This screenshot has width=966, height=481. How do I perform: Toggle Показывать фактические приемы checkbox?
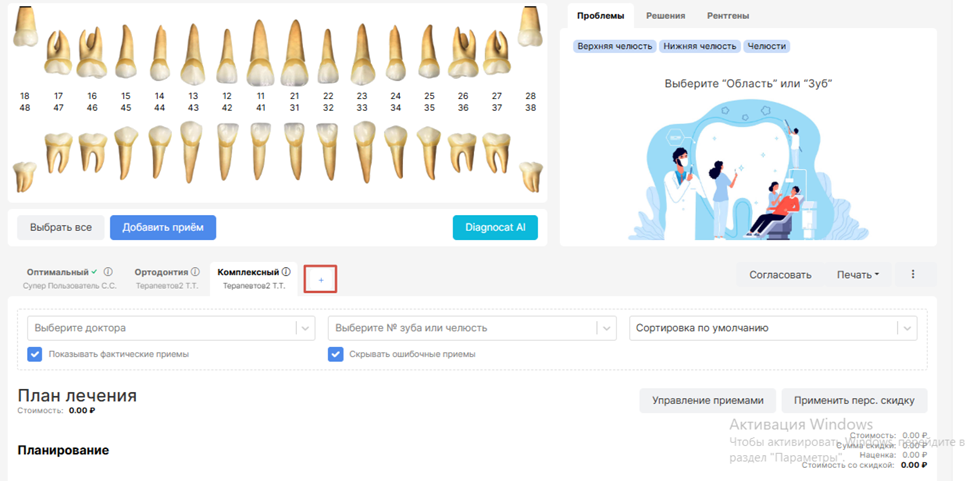coord(34,354)
